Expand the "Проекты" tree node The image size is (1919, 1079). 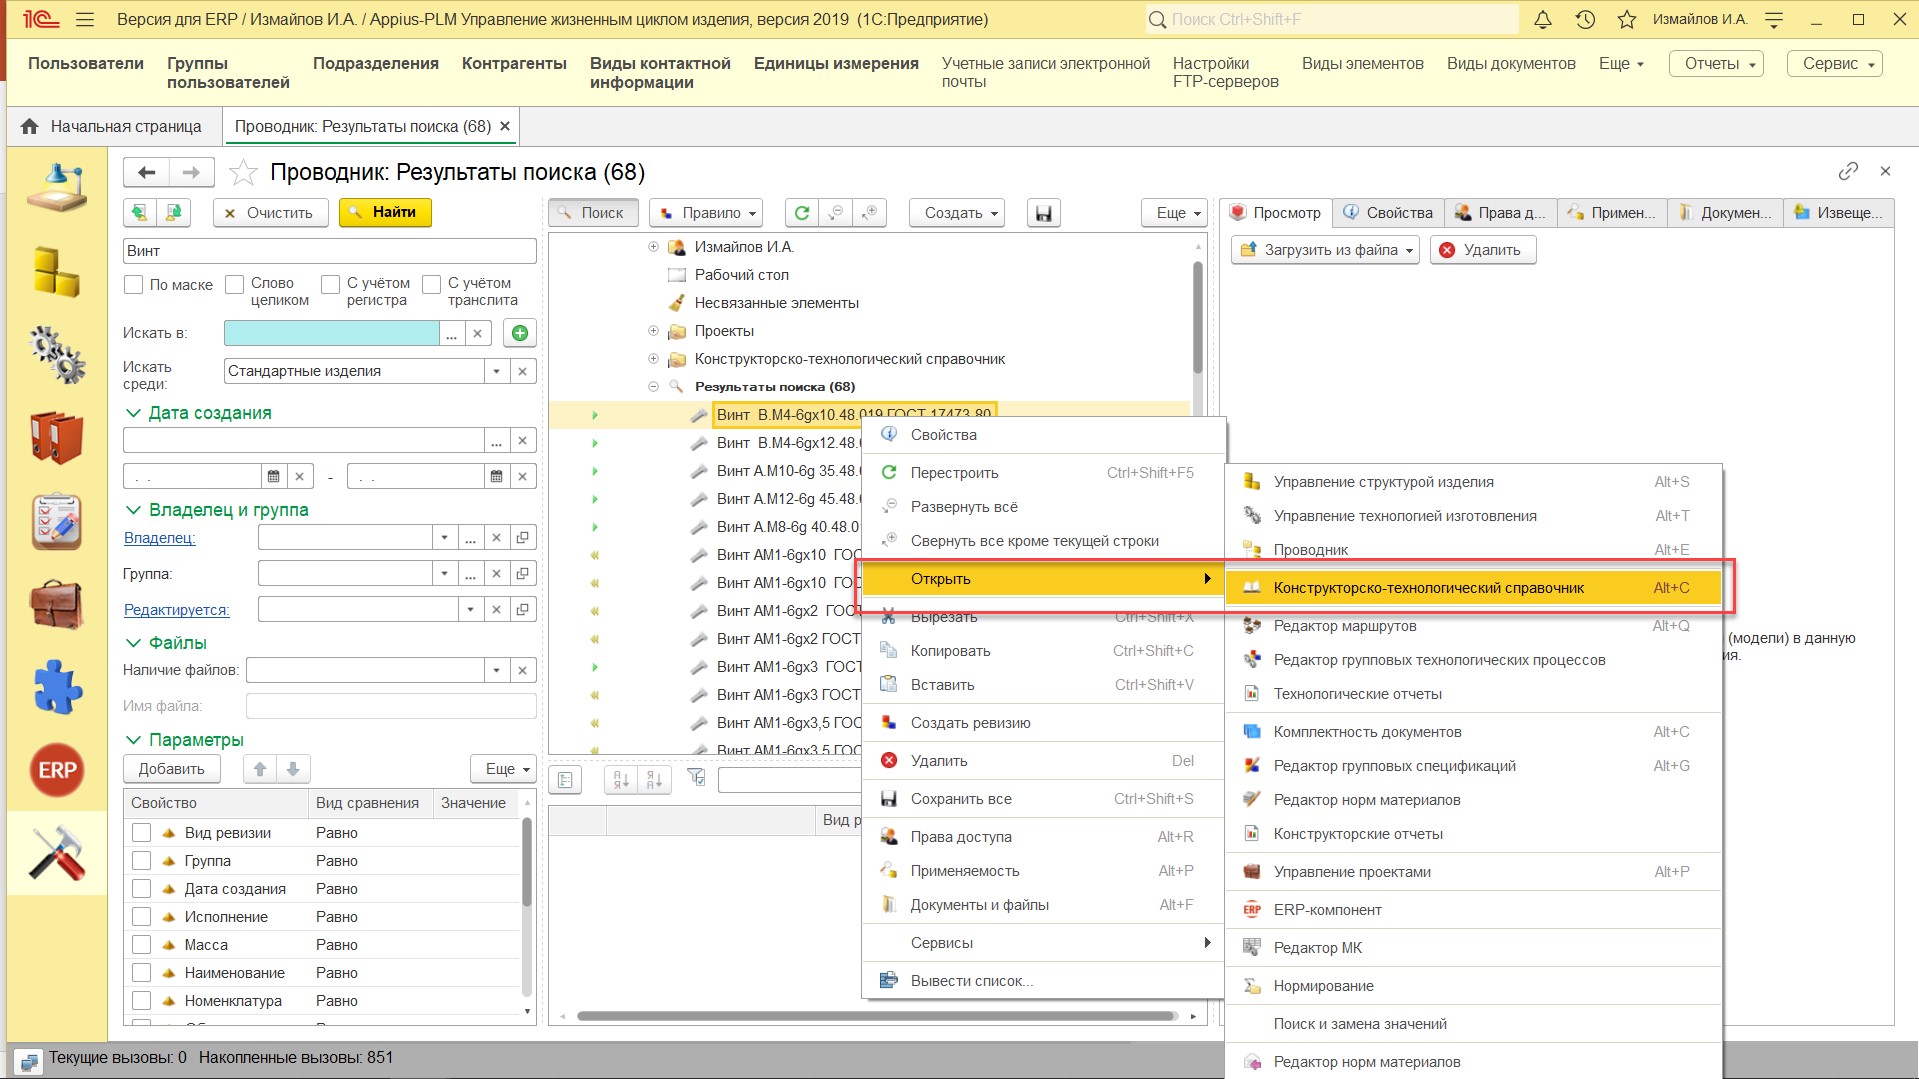[x=653, y=331]
